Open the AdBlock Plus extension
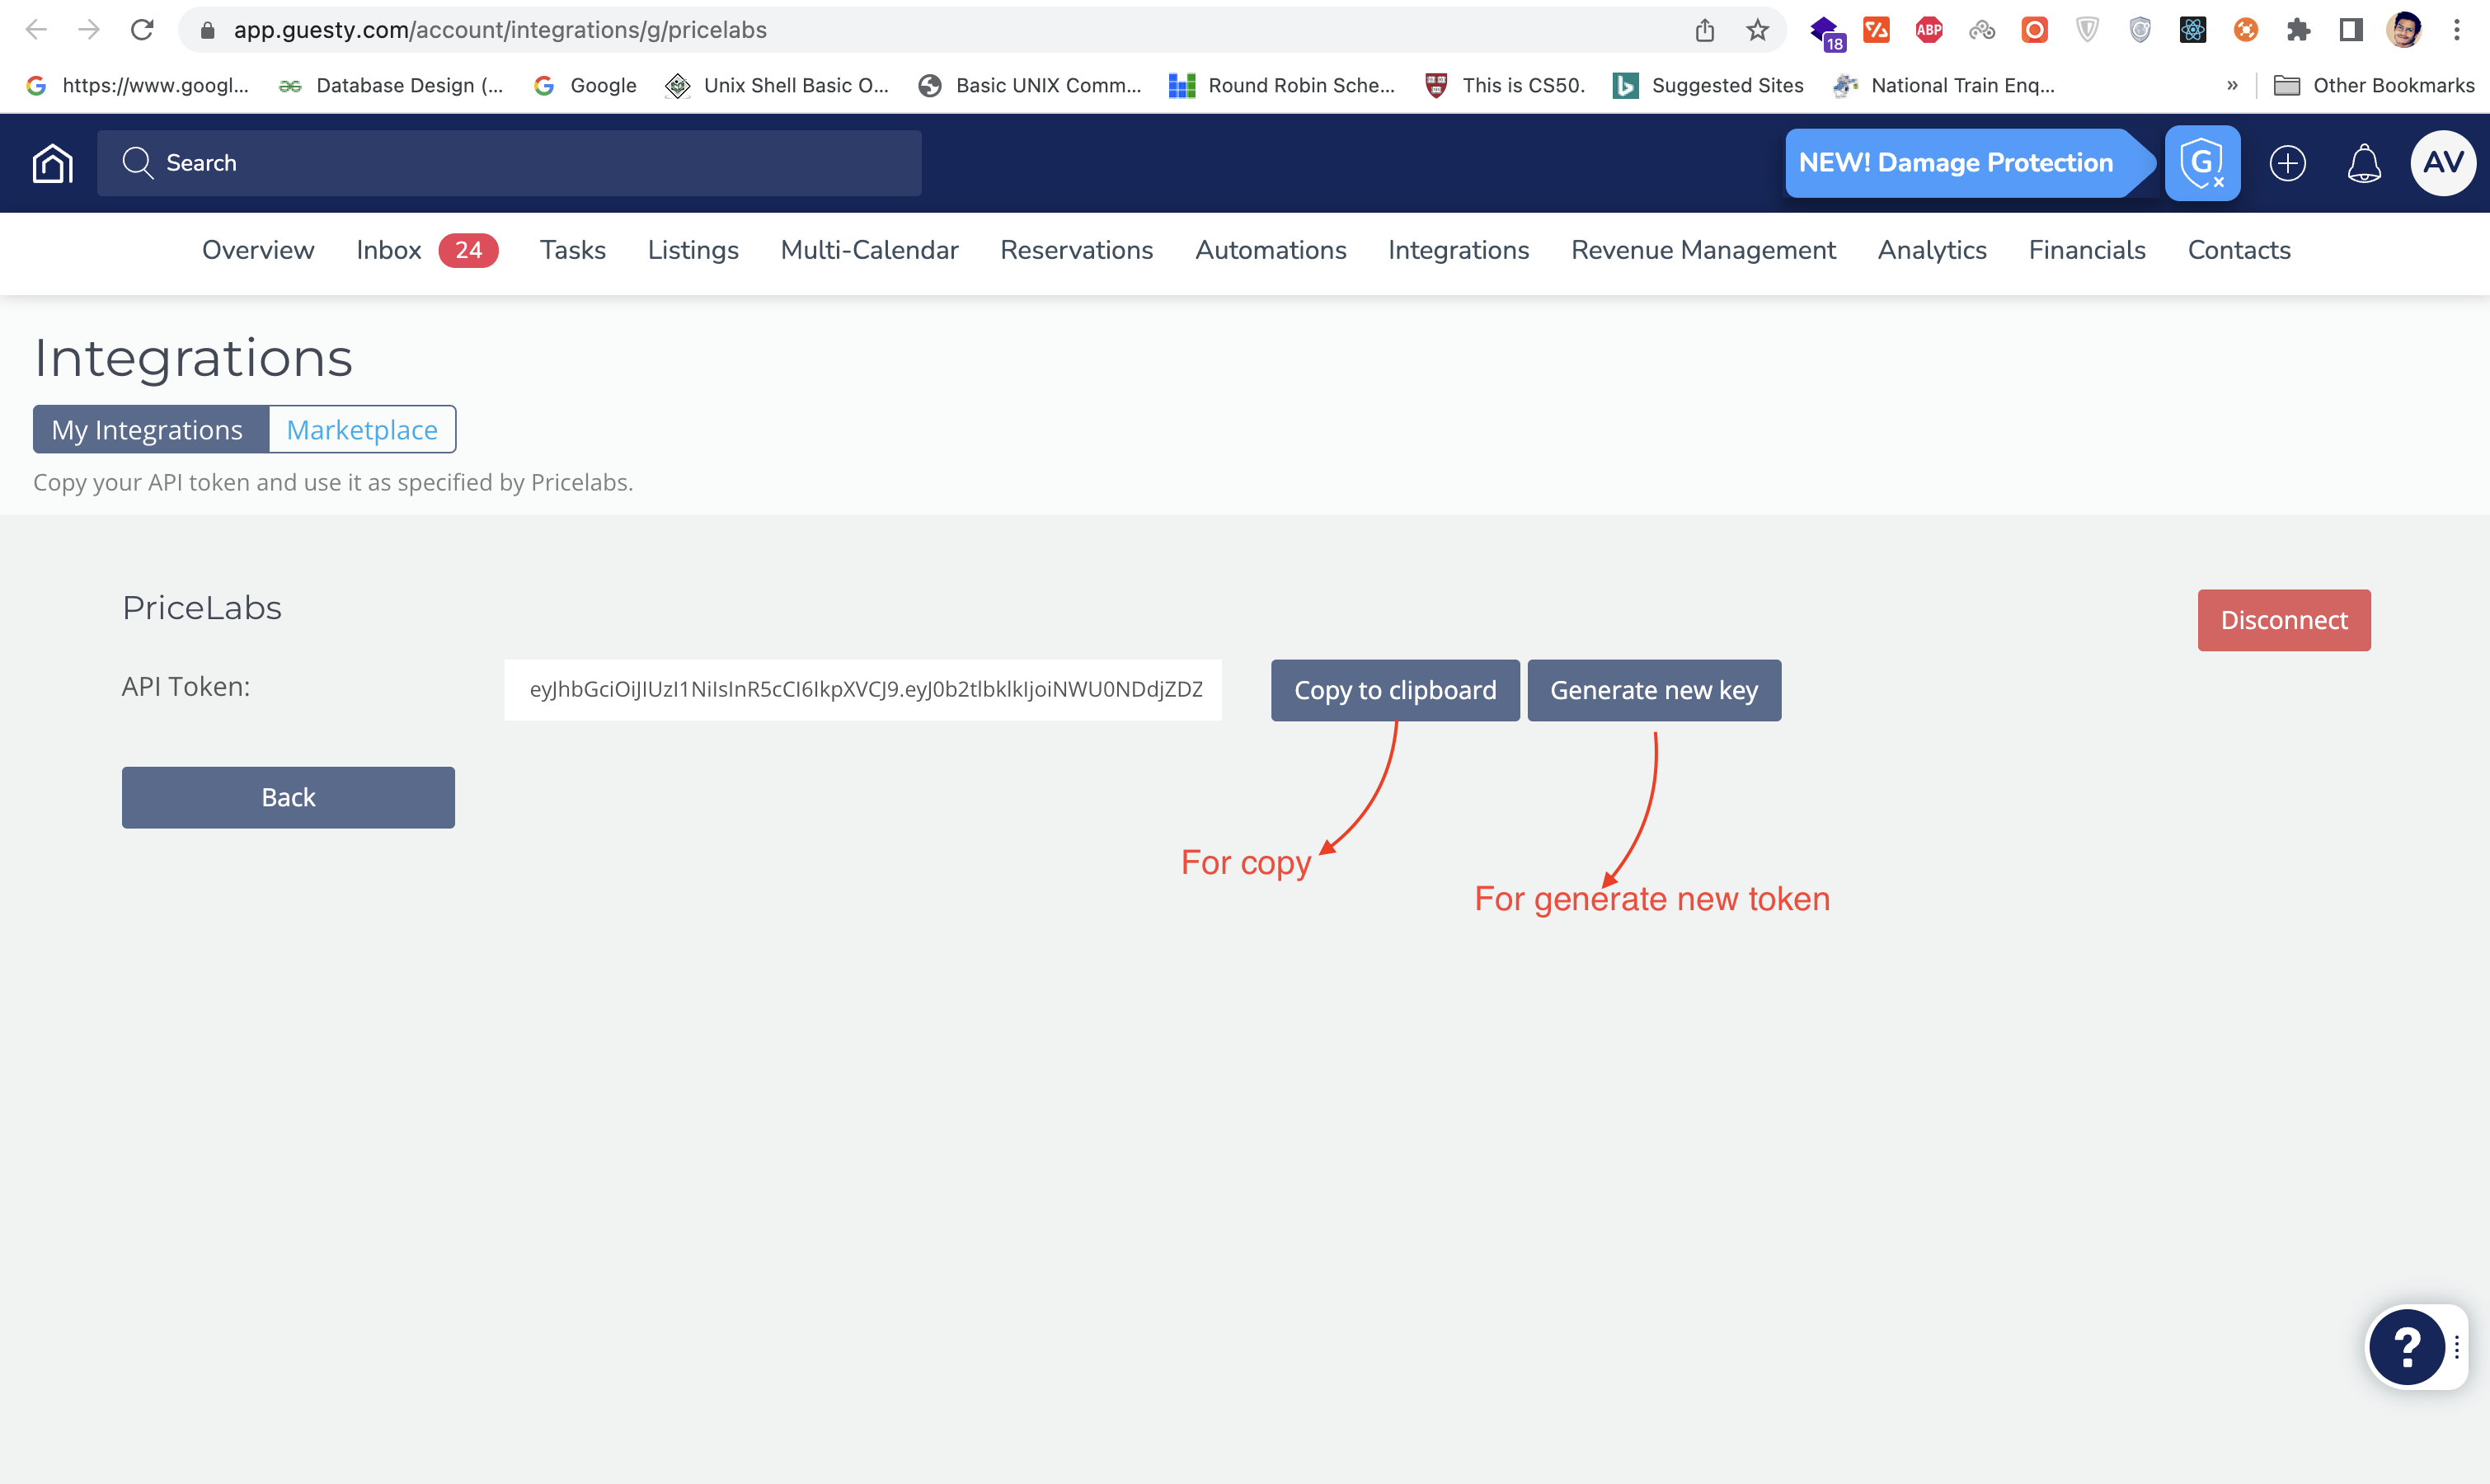The image size is (2490, 1484). click(x=1929, y=30)
